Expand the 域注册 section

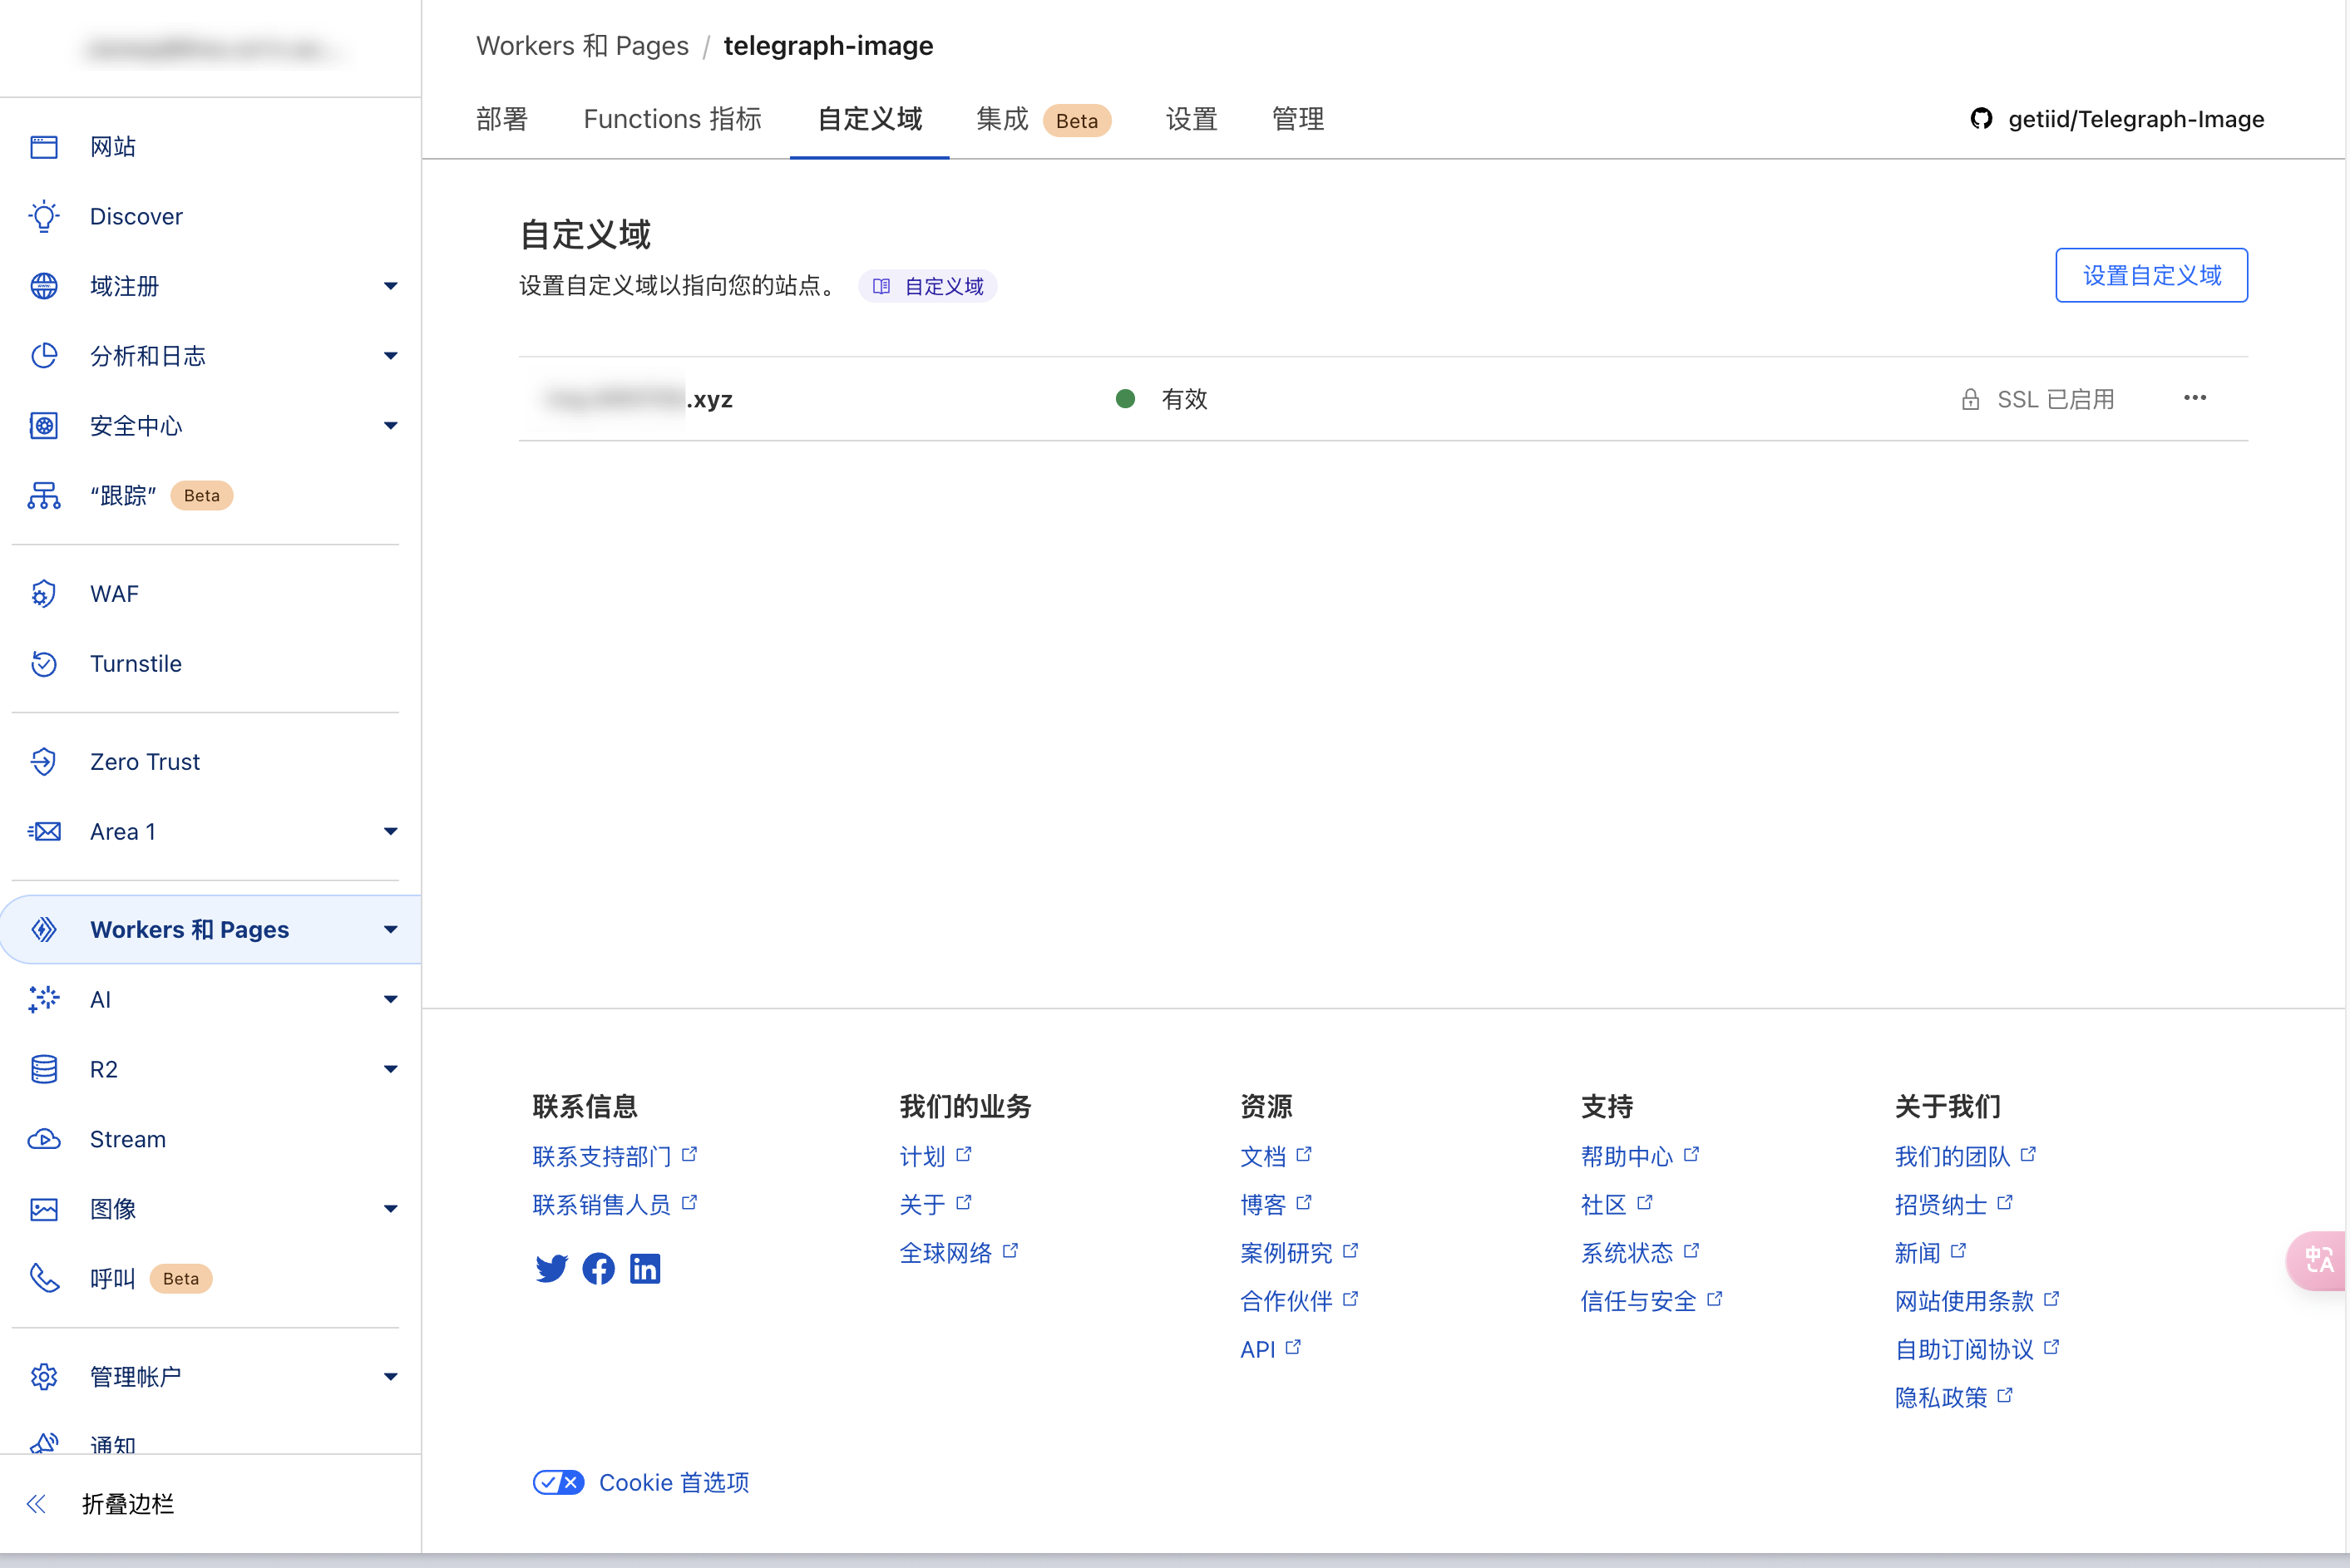[x=391, y=286]
